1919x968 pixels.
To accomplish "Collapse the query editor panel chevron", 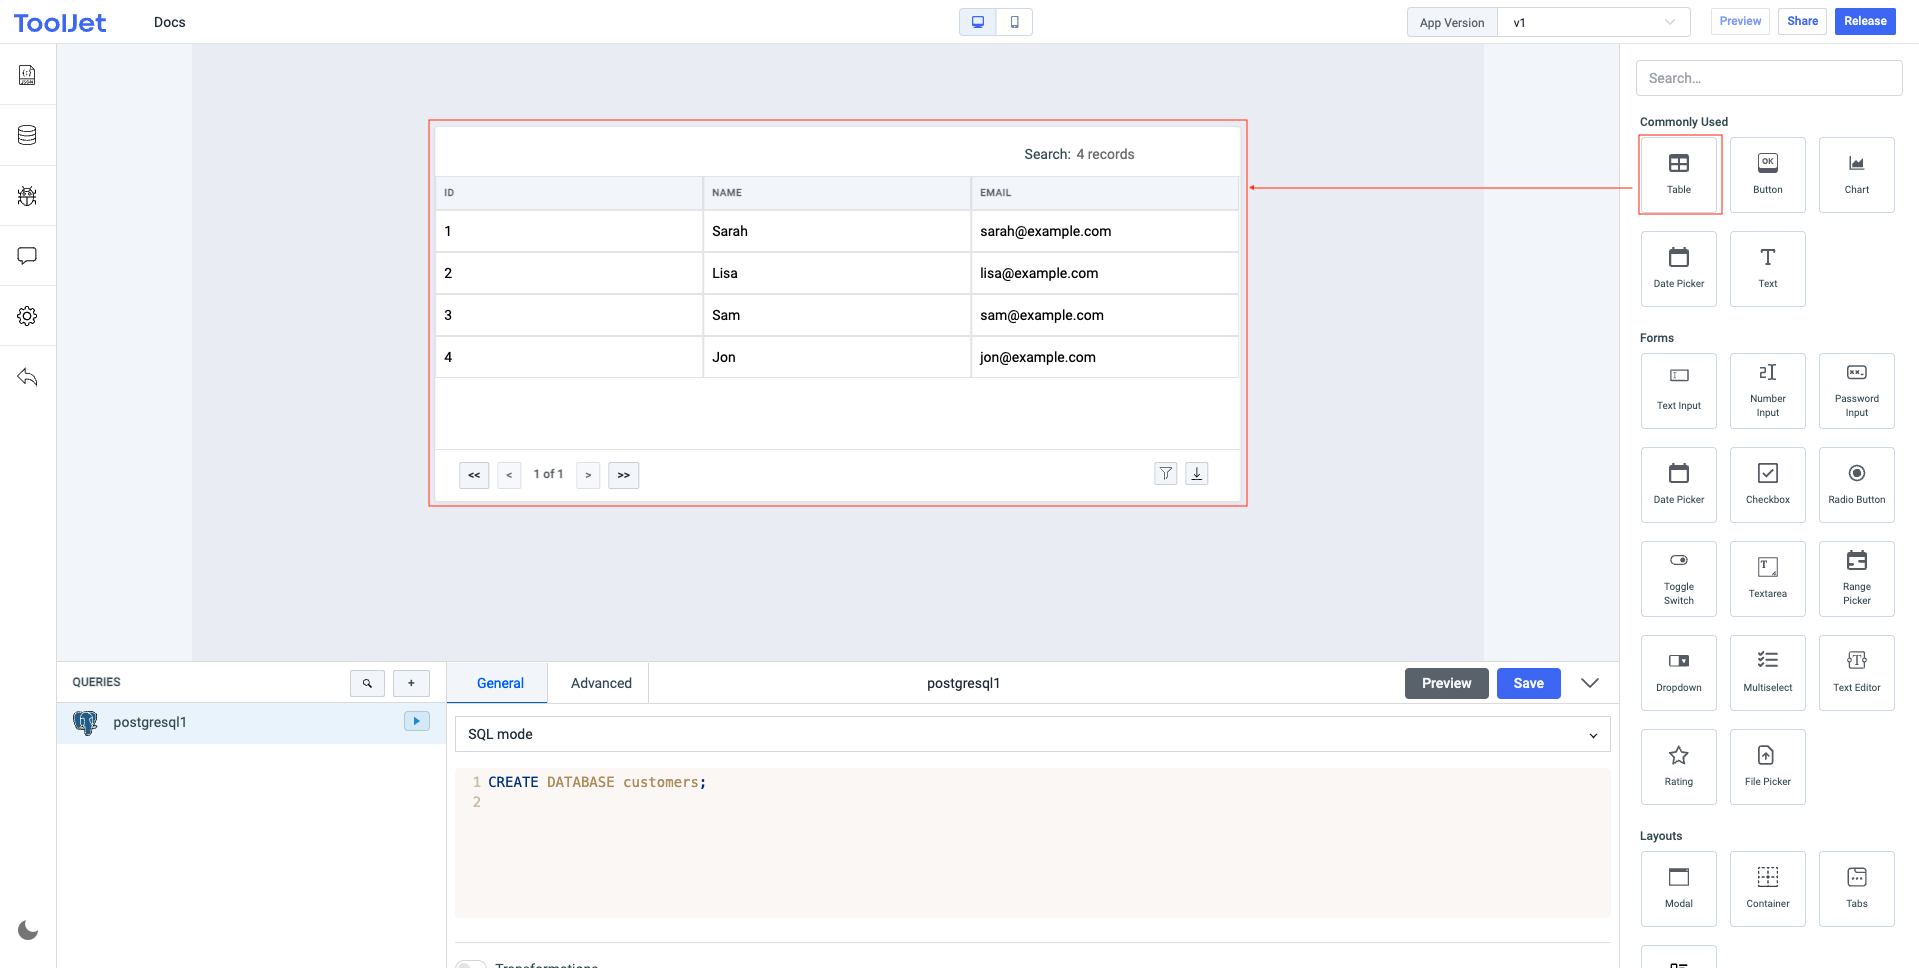I will 1589,683.
